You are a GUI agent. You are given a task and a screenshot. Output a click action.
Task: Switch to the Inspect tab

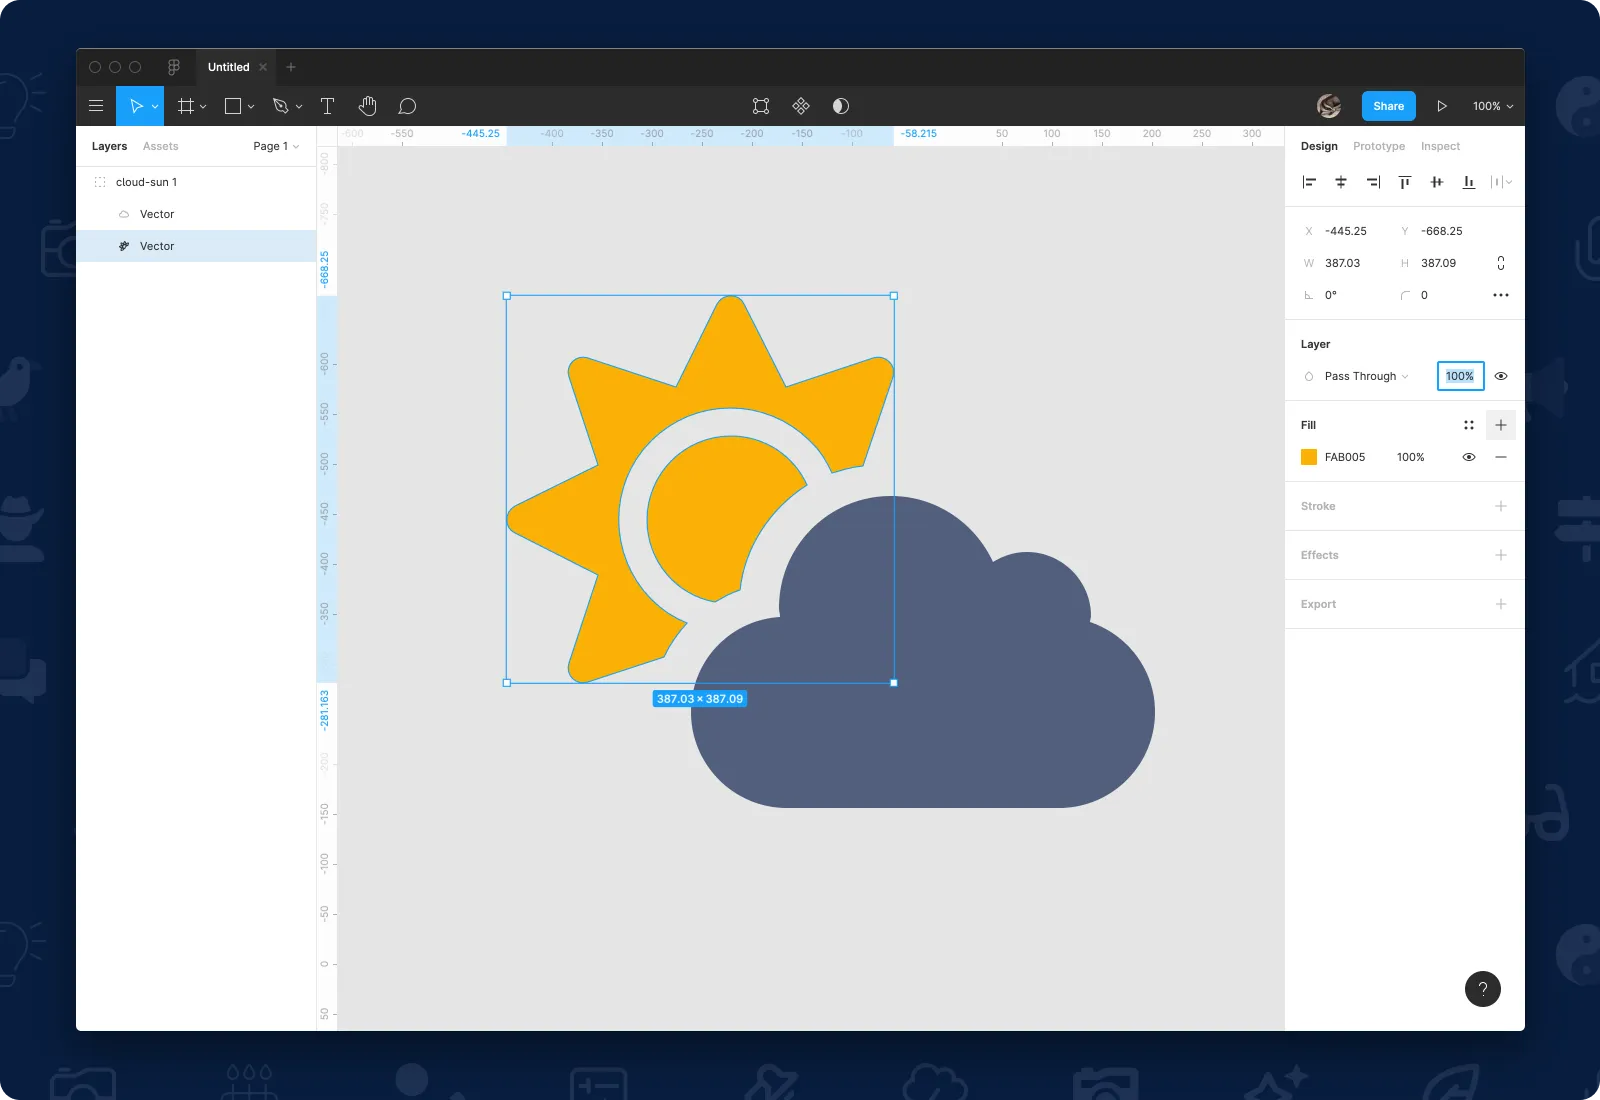(x=1439, y=146)
